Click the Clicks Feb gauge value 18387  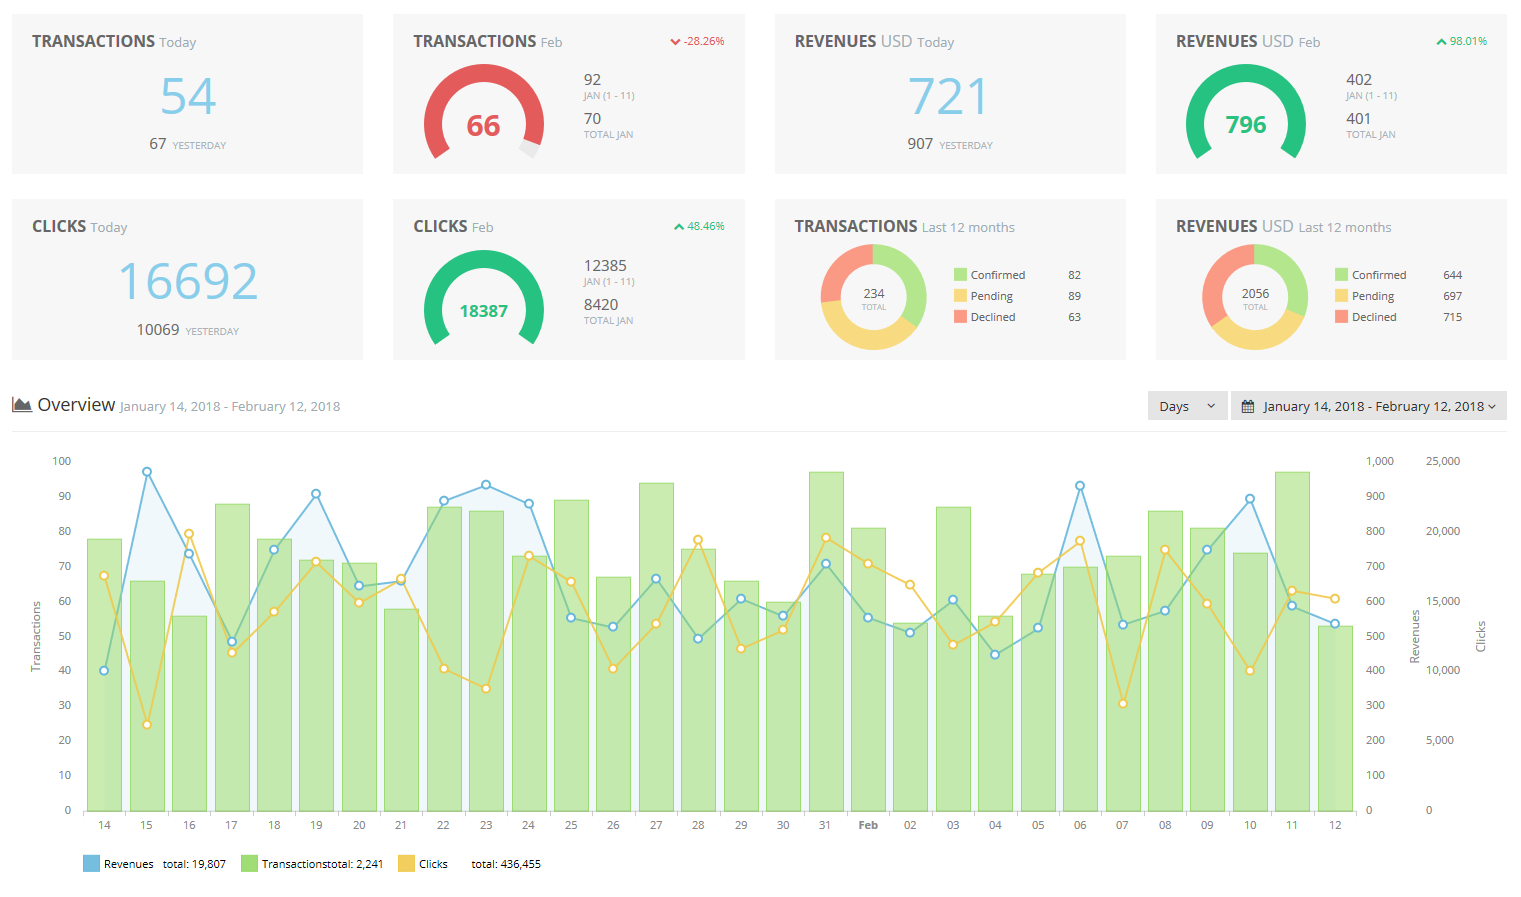[x=483, y=311]
